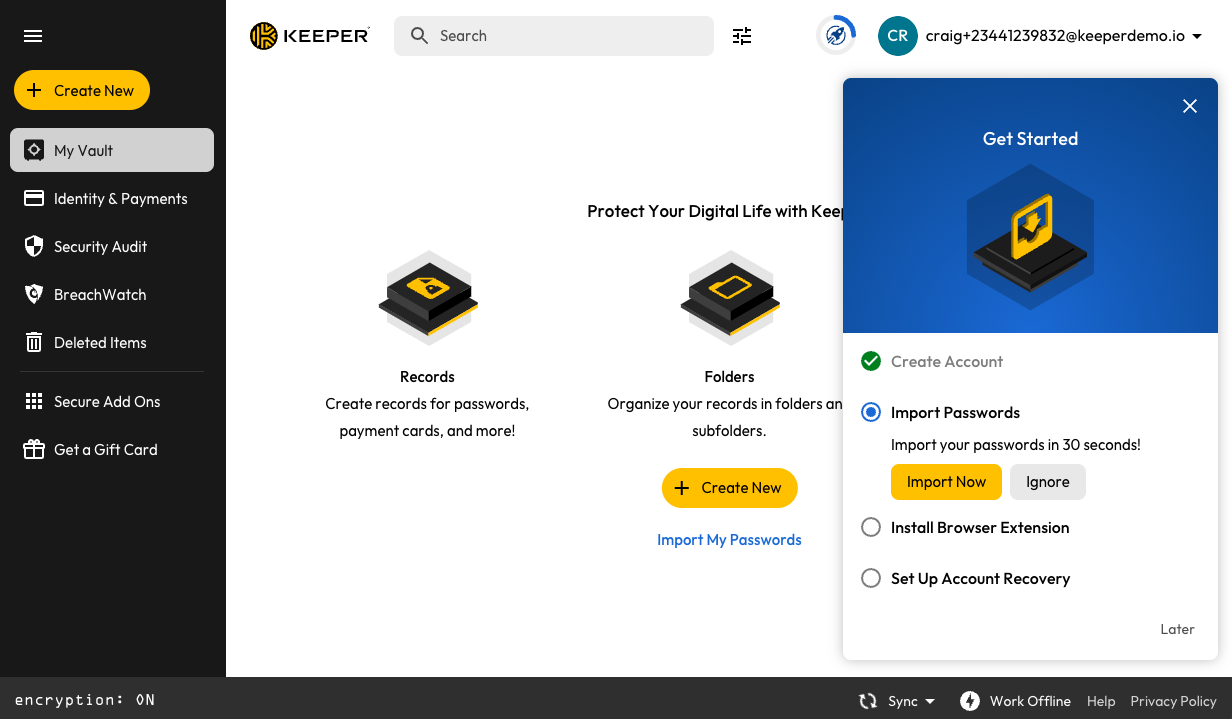Open the Sync dropdown in status bar

[x=897, y=701]
